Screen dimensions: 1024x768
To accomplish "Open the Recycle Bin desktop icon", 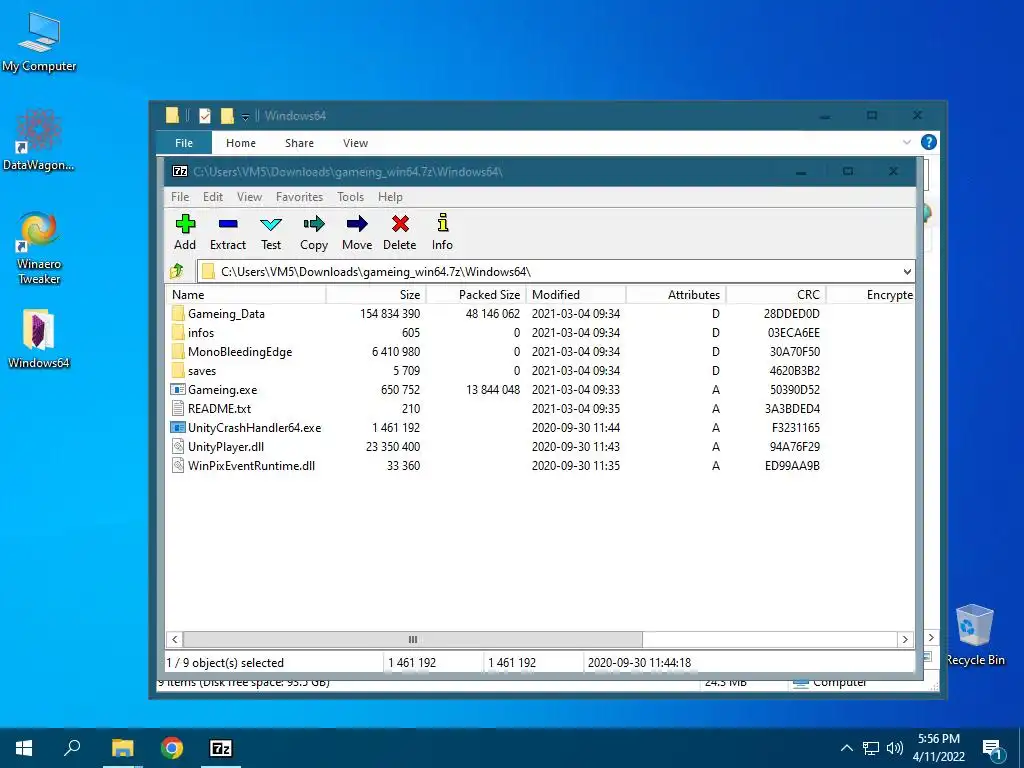I will [974, 626].
